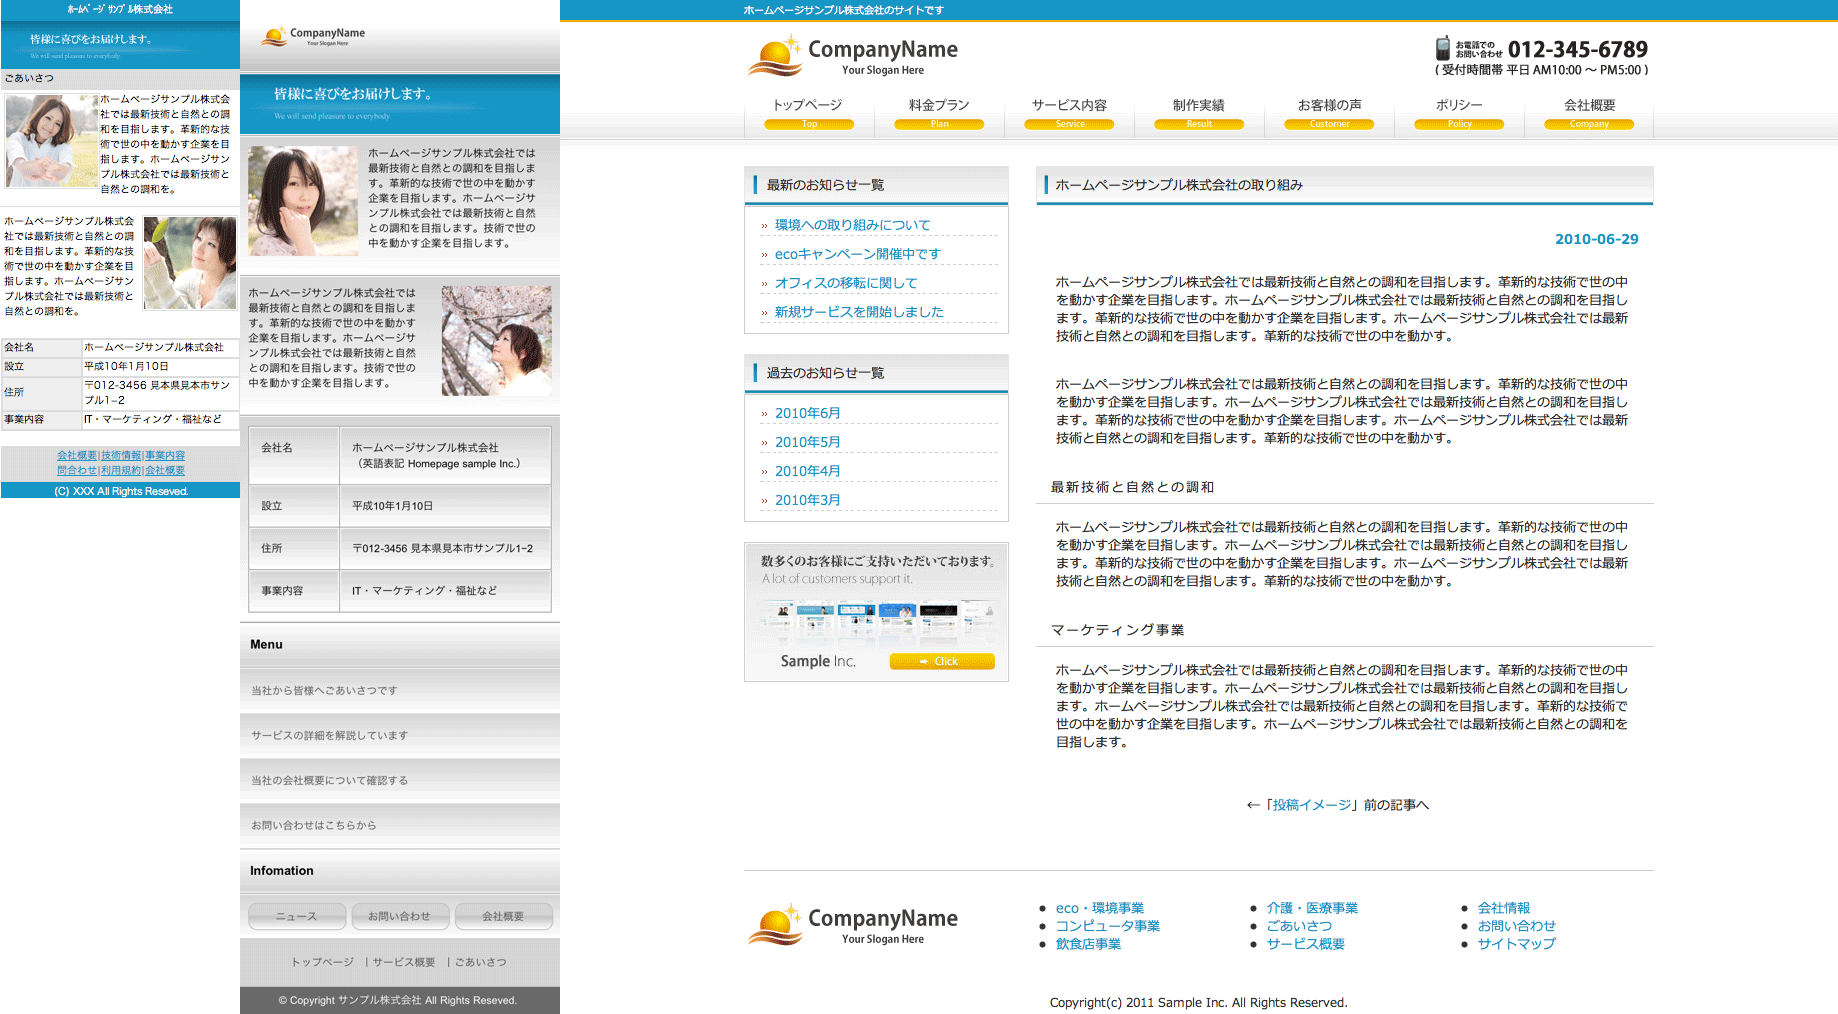This screenshot has height=1014, width=1838.
Task: Click the cherry blossom woman photo
Action: [x=496, y=340]
